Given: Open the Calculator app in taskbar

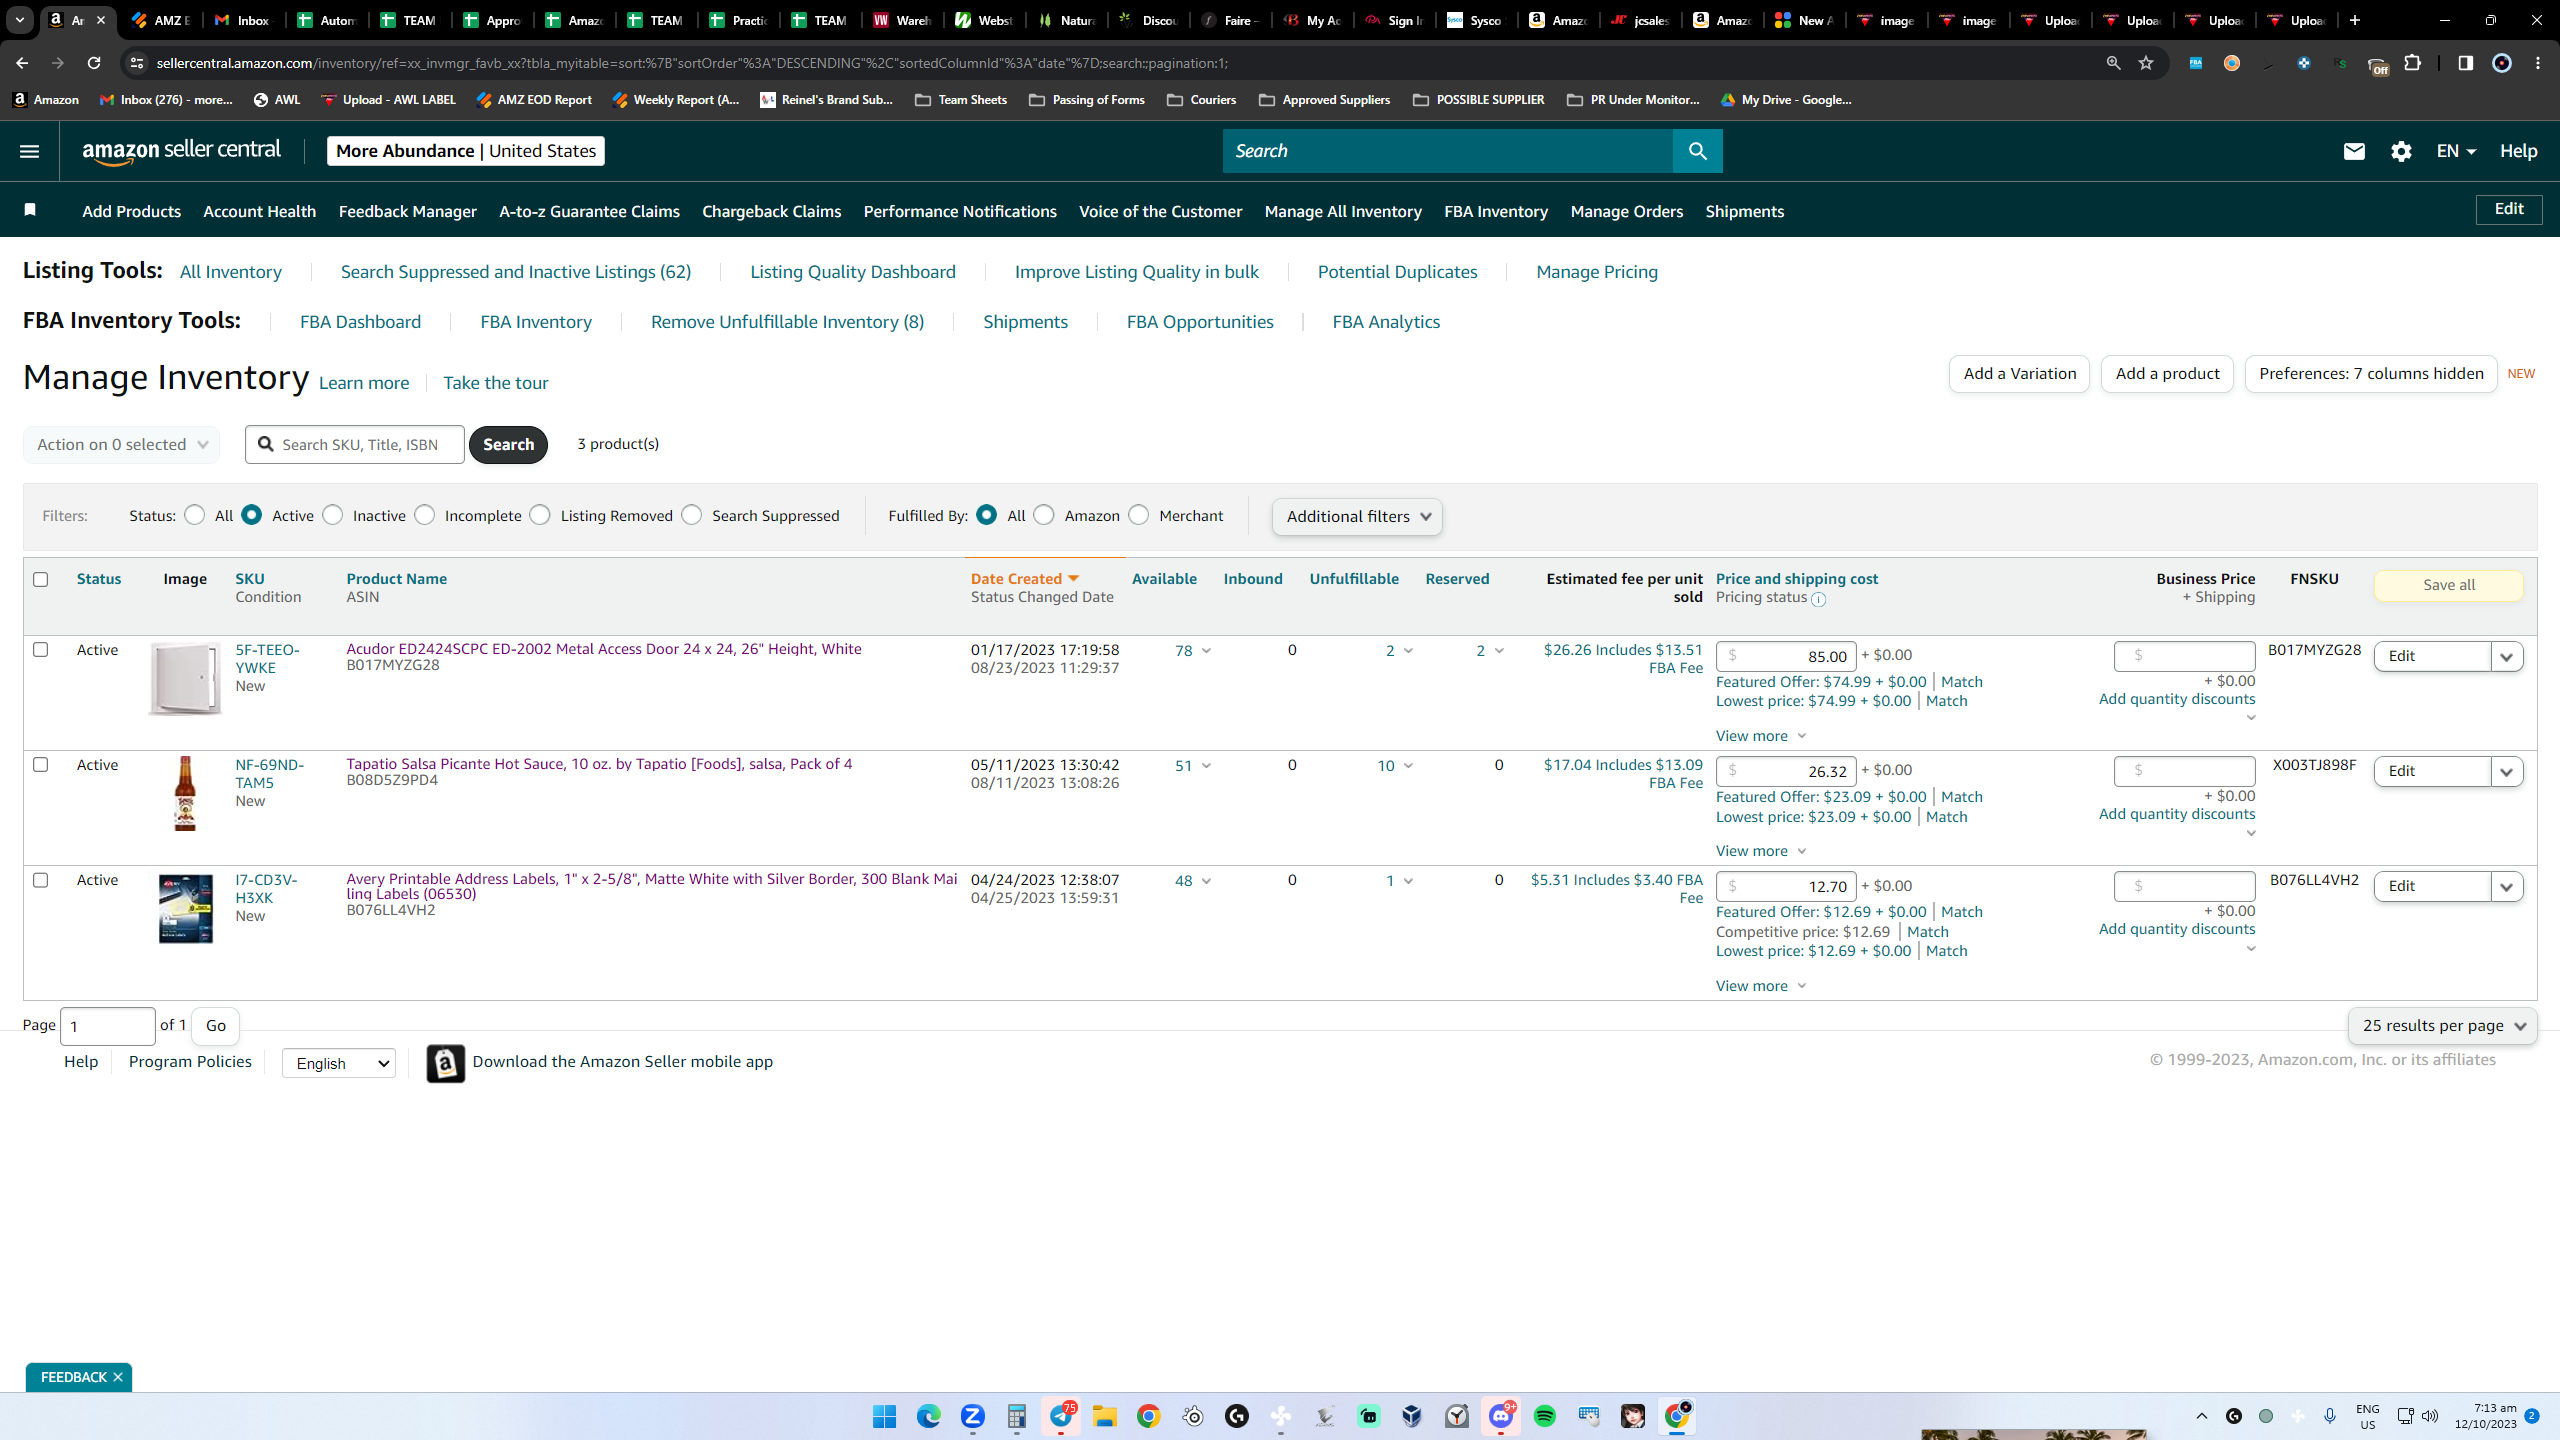Looking at the screenshot, I should pyautogui.click(x=1017, y=1416).
